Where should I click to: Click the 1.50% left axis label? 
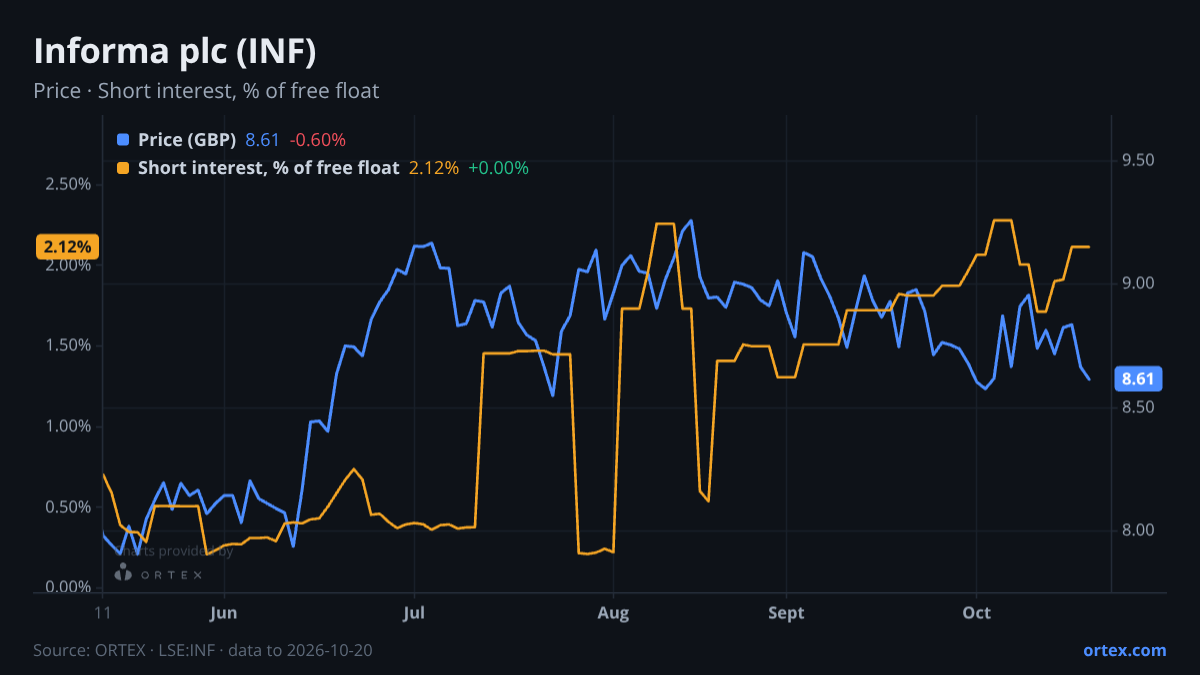point(68,346)
